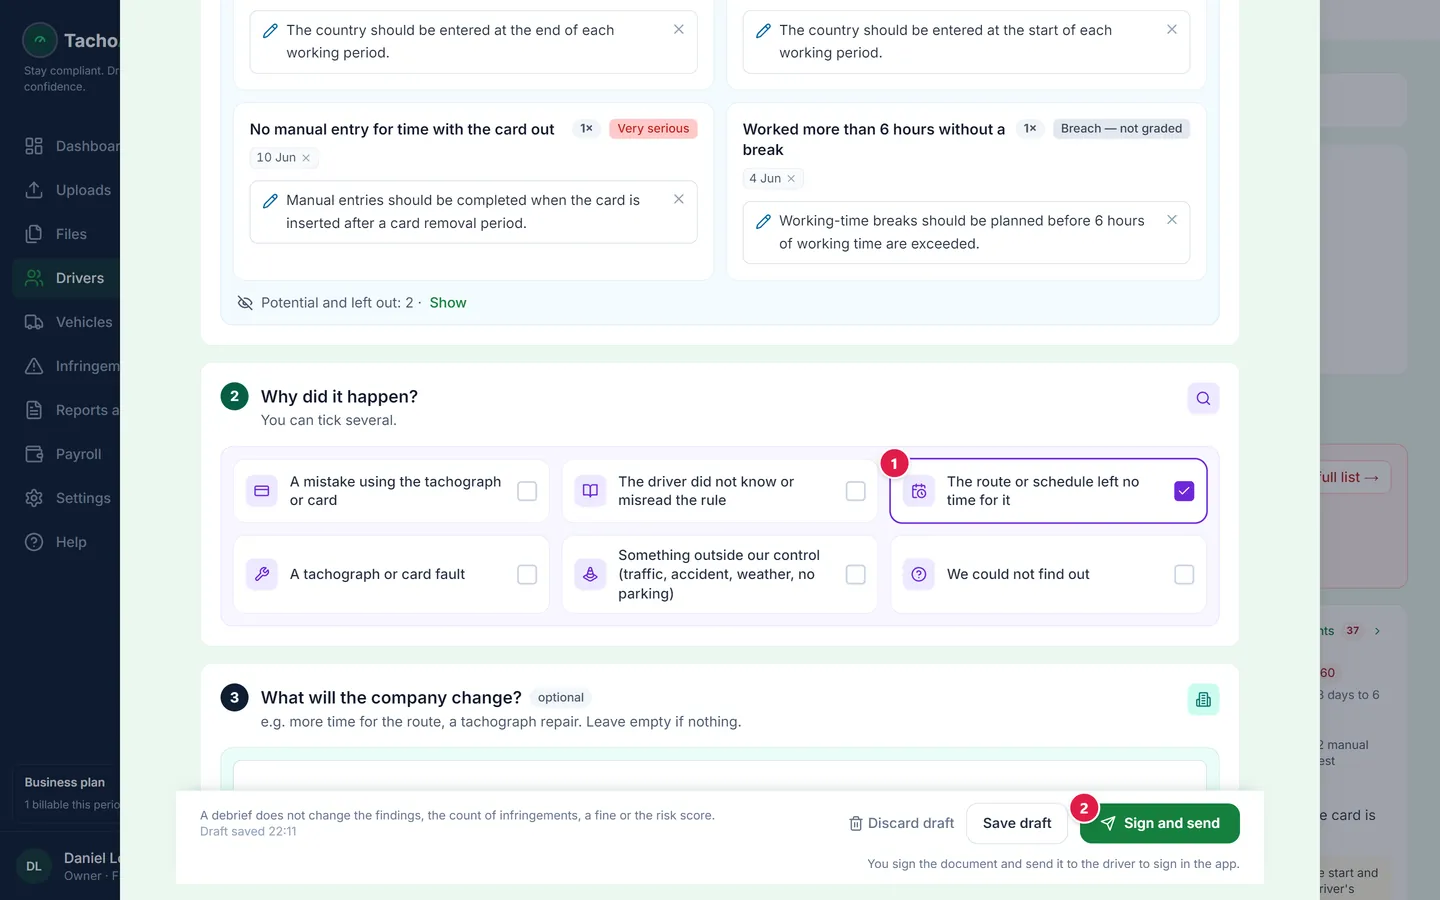Click the Sign and send button
Image resolution: width=1440 pixels, height=900 pixels.
(x=1160, y=823)
